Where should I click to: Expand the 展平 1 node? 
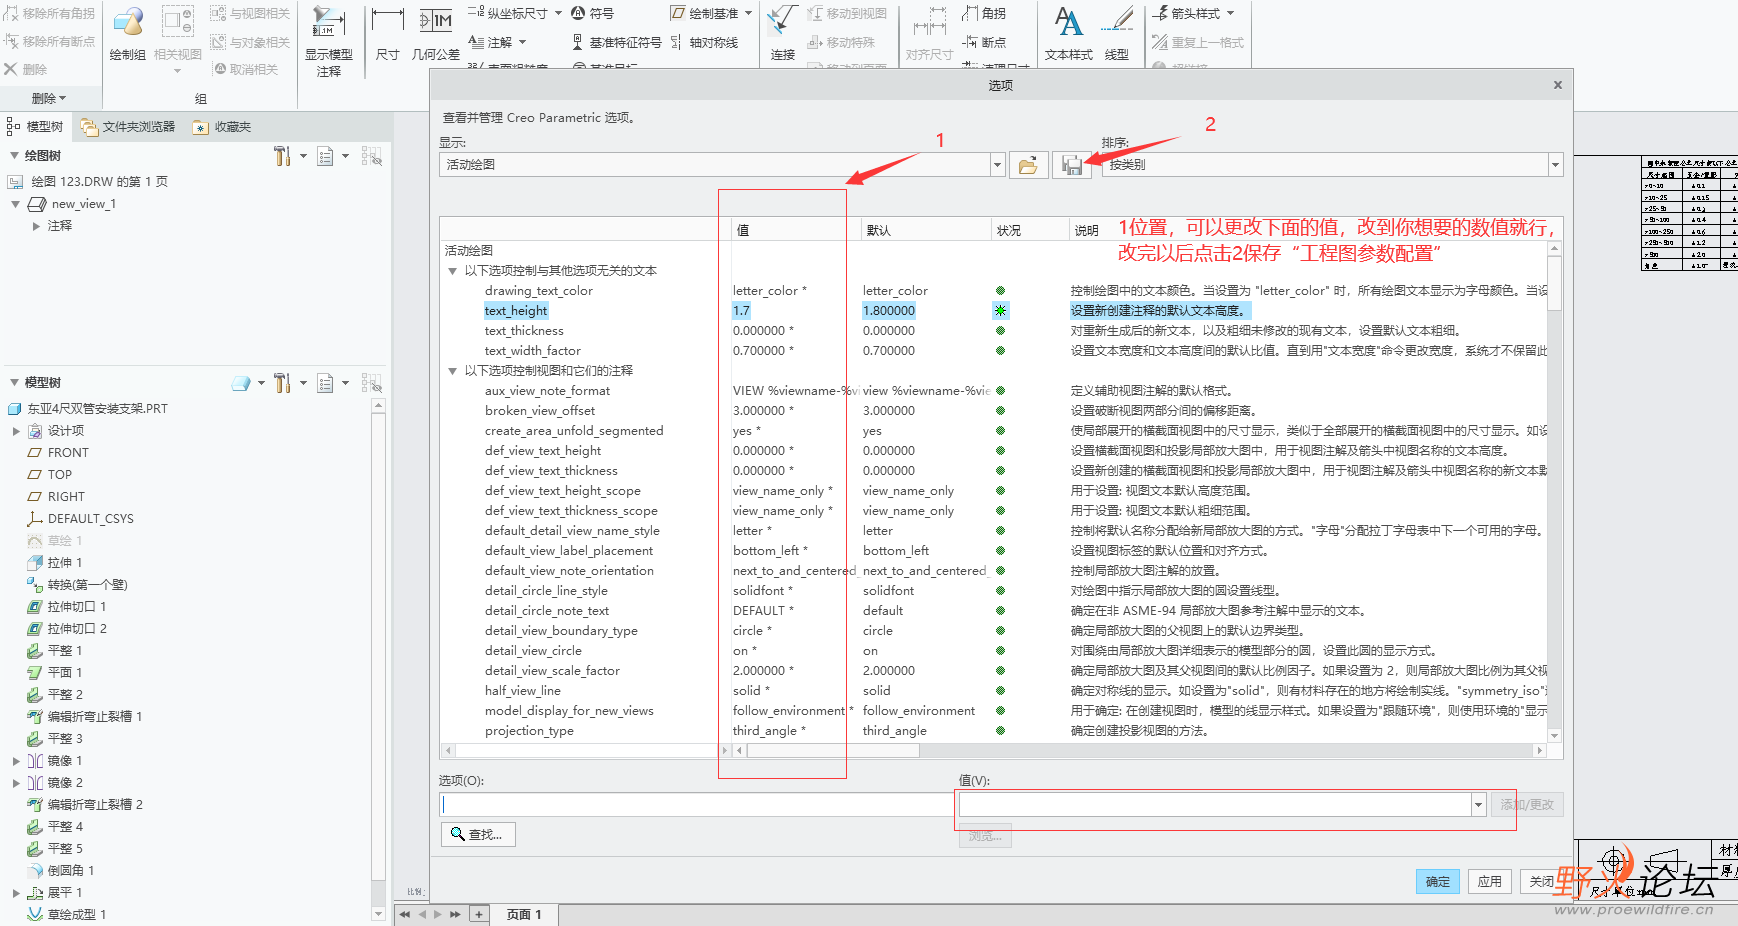(x=16, y=893)
